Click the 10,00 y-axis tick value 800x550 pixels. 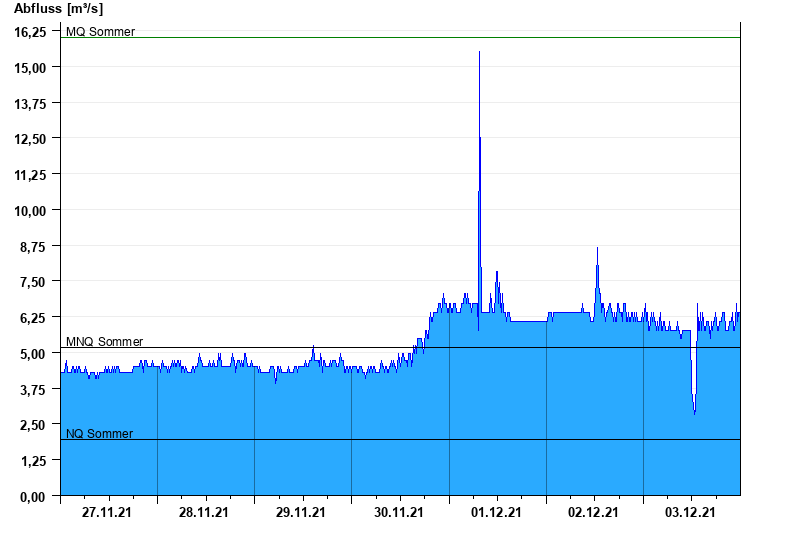click(29, 210)
